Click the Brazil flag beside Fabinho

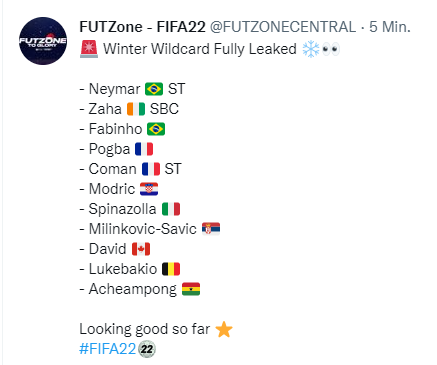pyautogui.click(x=156, y=129)
